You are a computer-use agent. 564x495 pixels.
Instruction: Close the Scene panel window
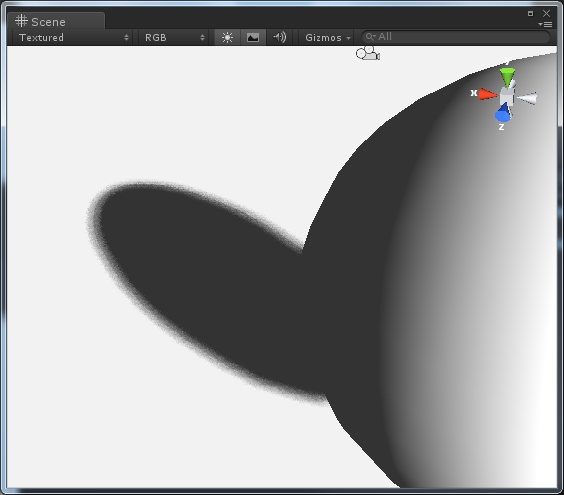click(x=546, y=14)
